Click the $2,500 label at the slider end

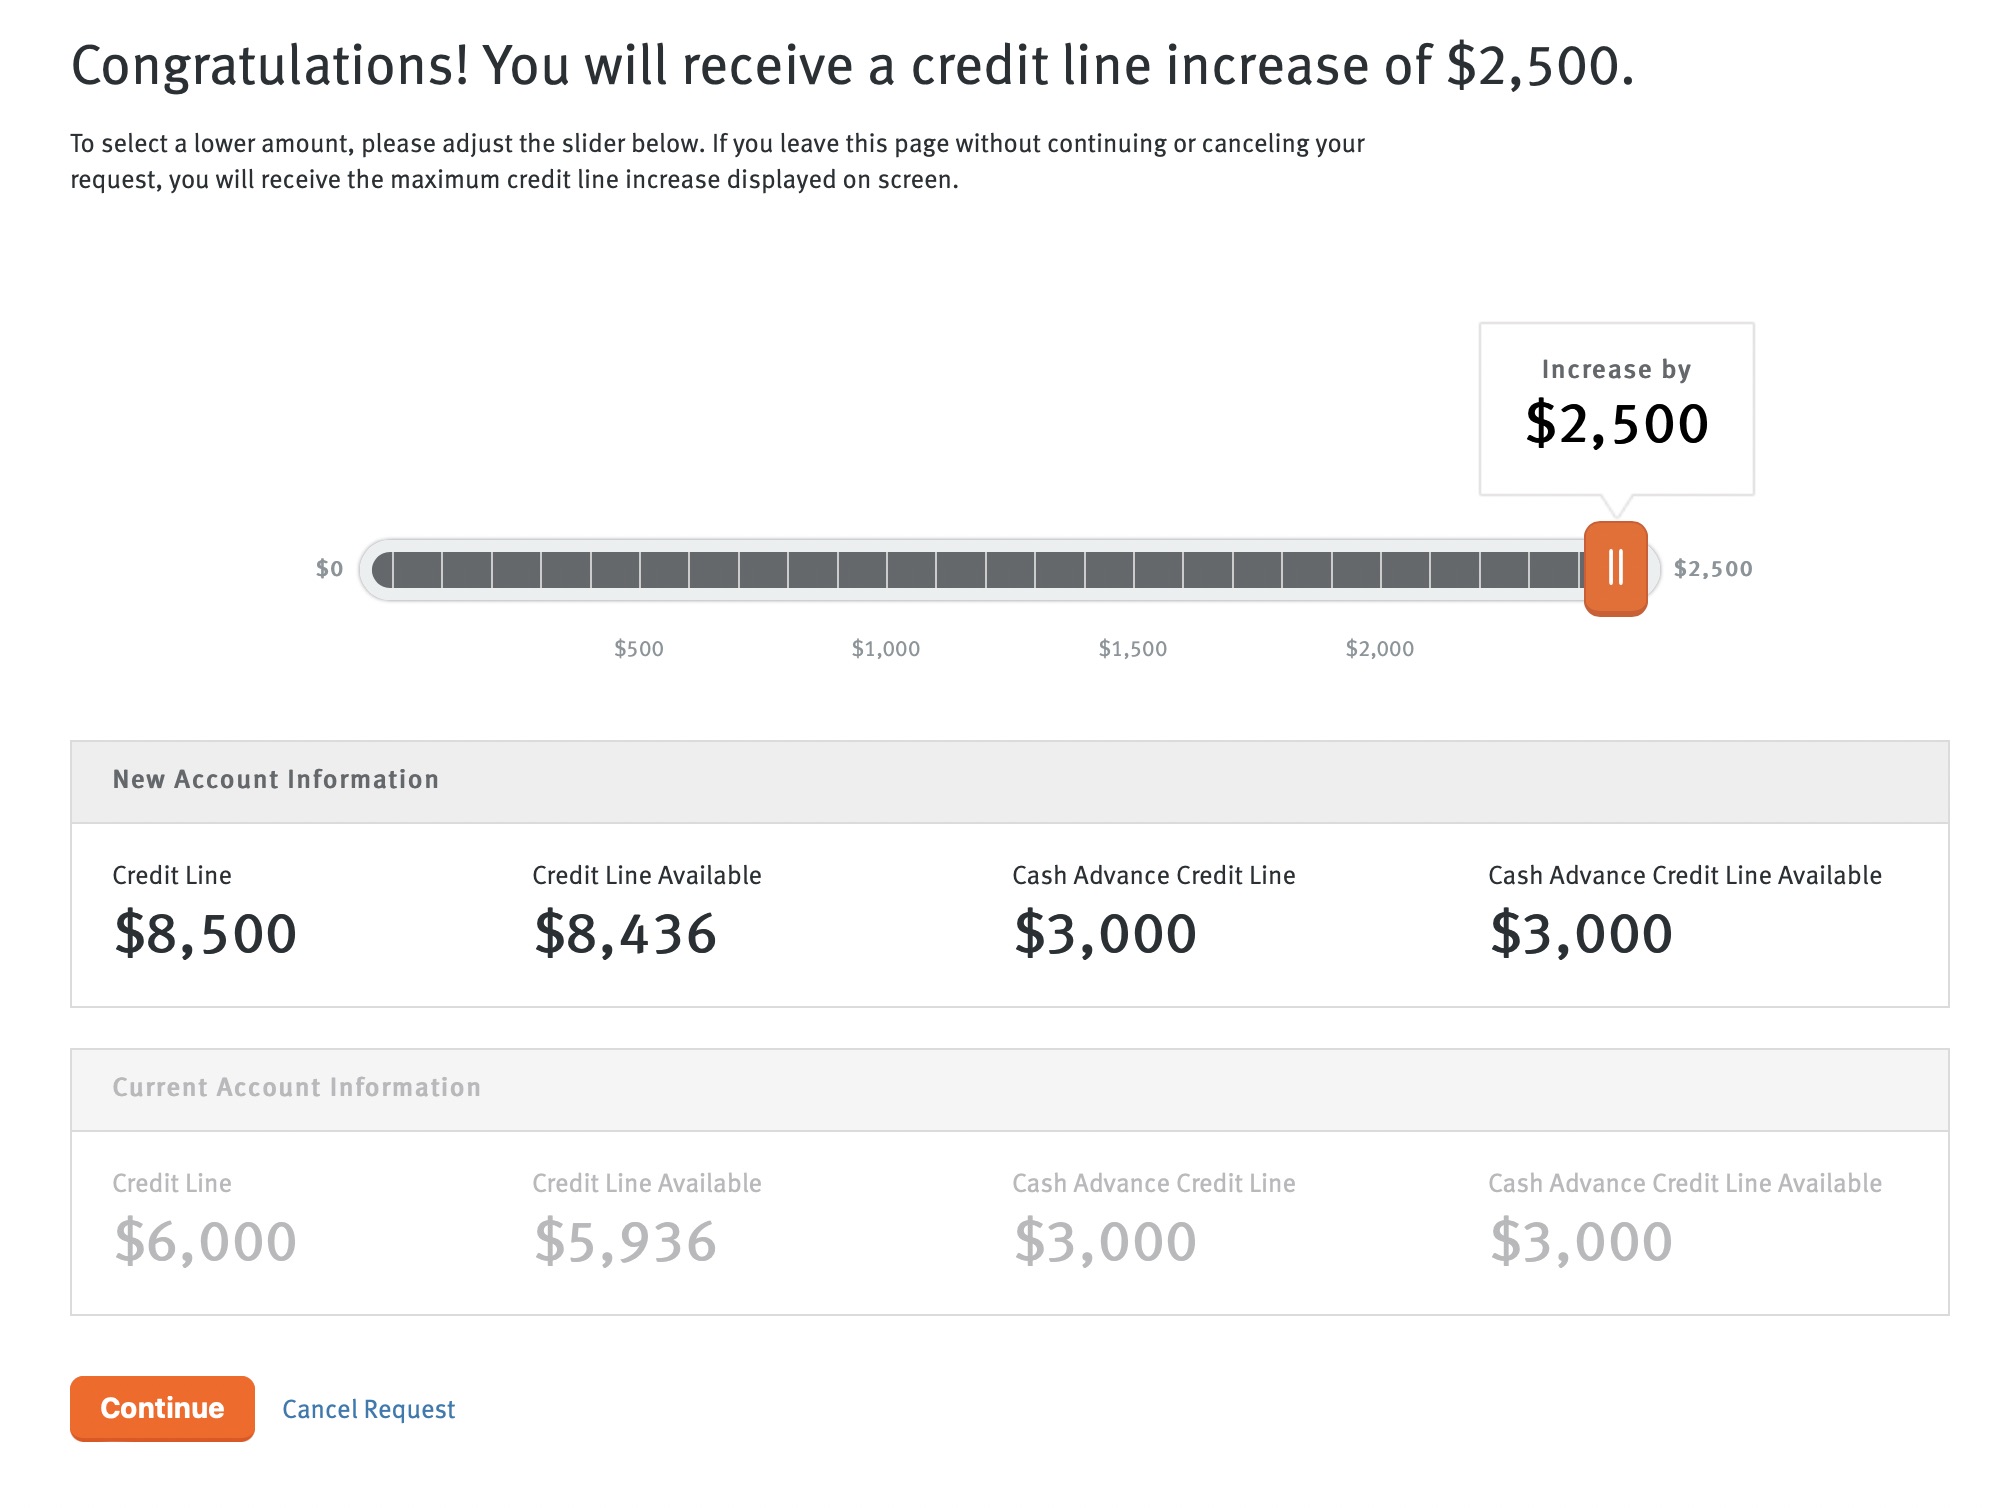tap(1712, 568)
